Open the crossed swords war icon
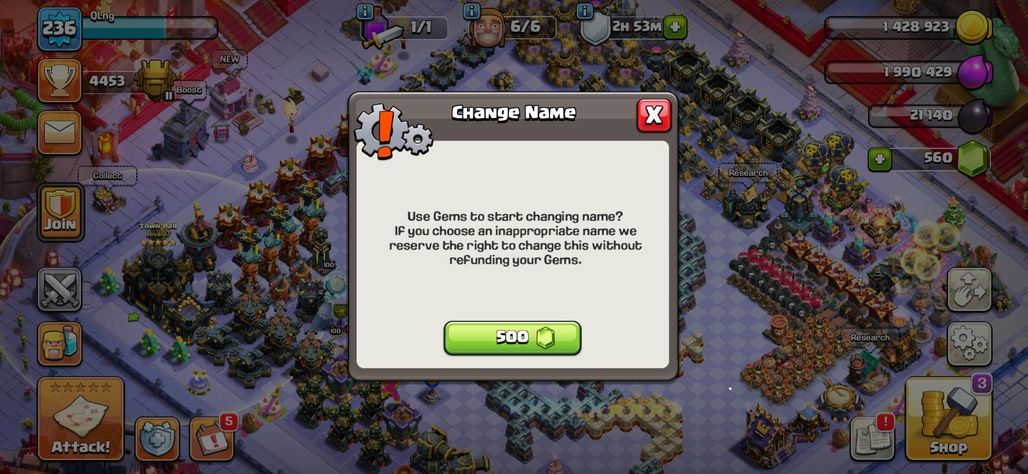The width and height of the screenshot is (1028, 474). click(60, 289)
